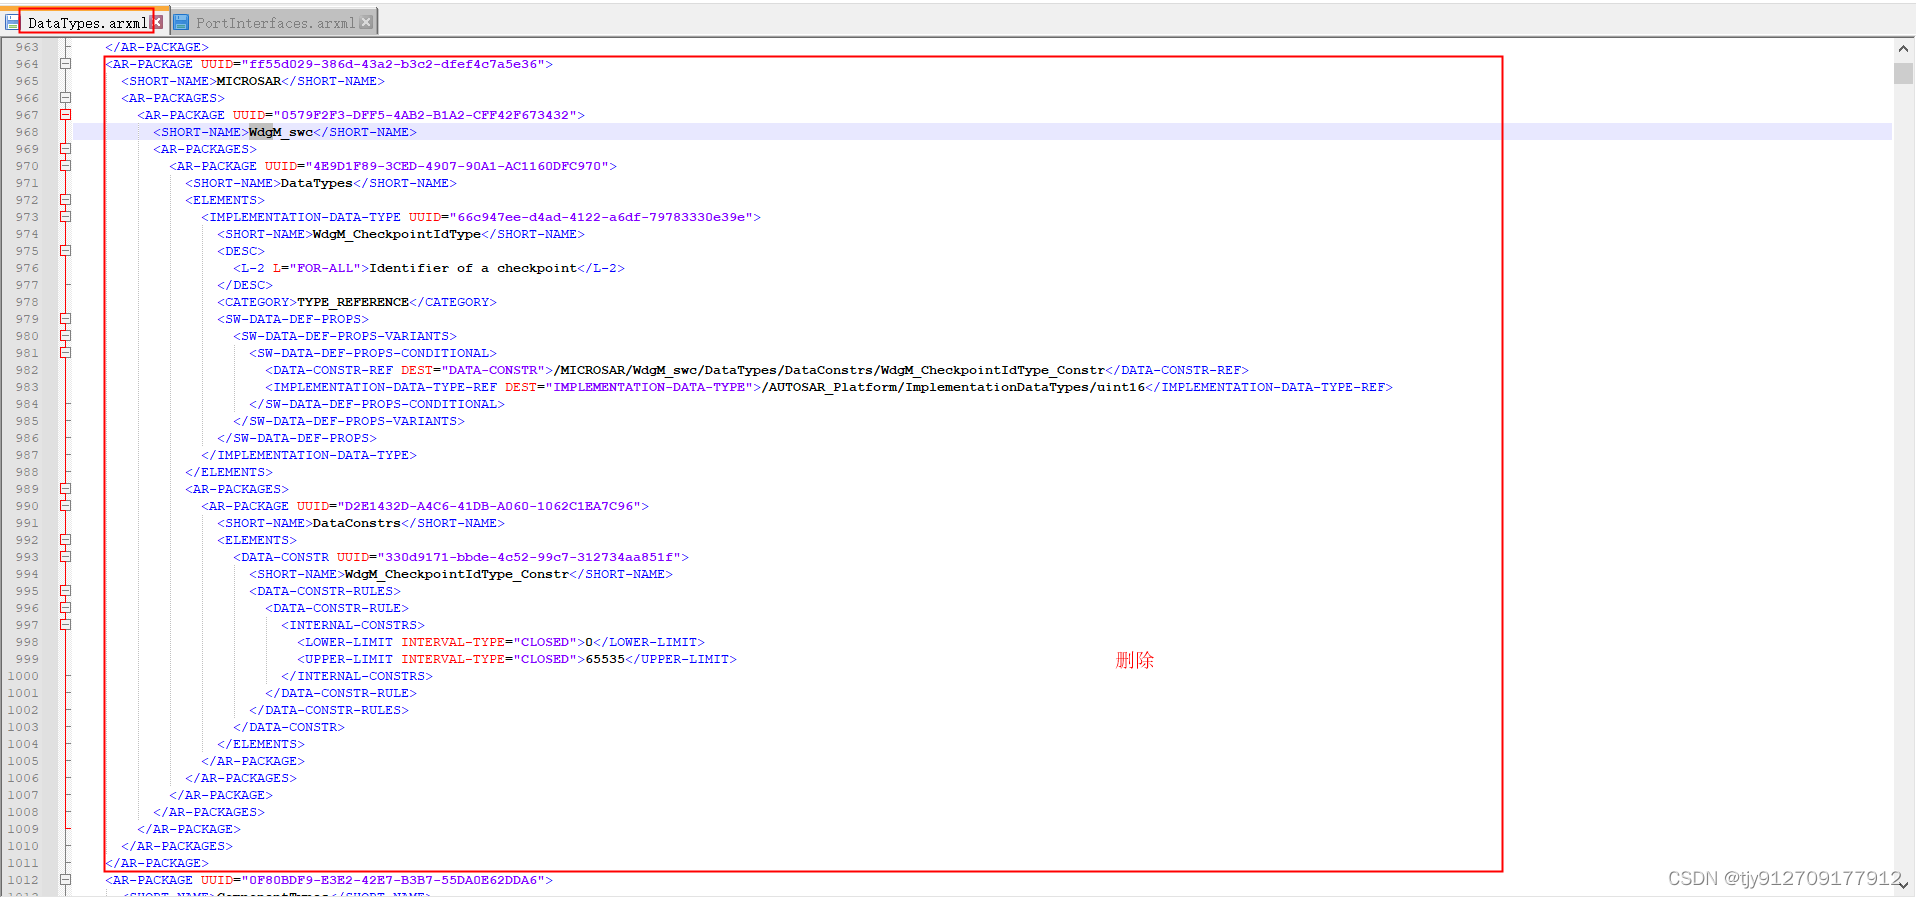Click the UUID value on line 970

click(457, 166)
